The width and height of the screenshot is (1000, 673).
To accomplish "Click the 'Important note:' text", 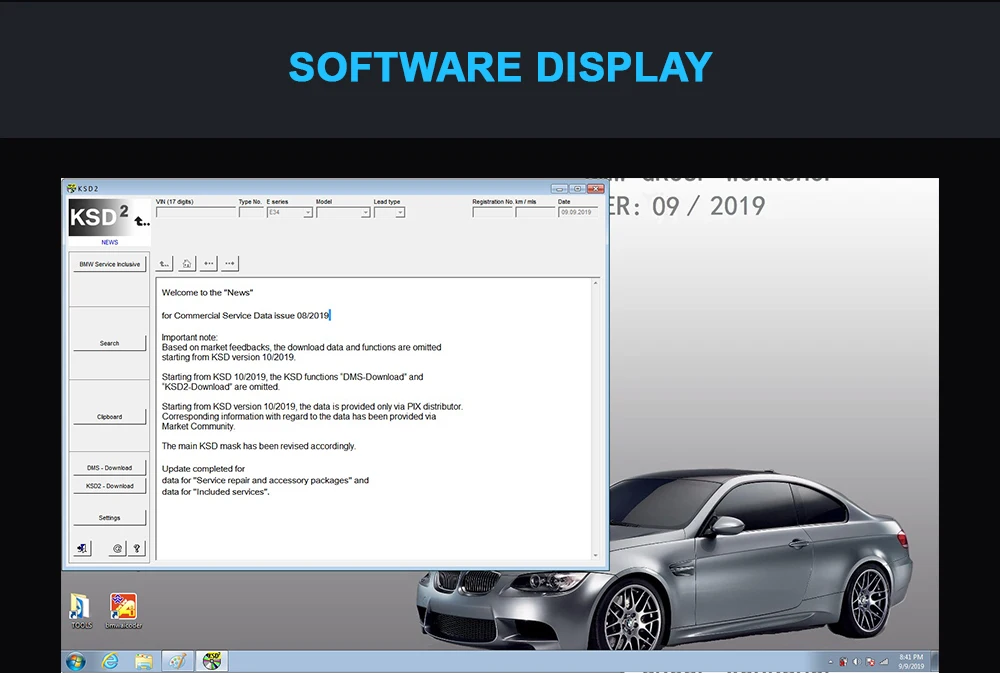I will click(189, 337).
